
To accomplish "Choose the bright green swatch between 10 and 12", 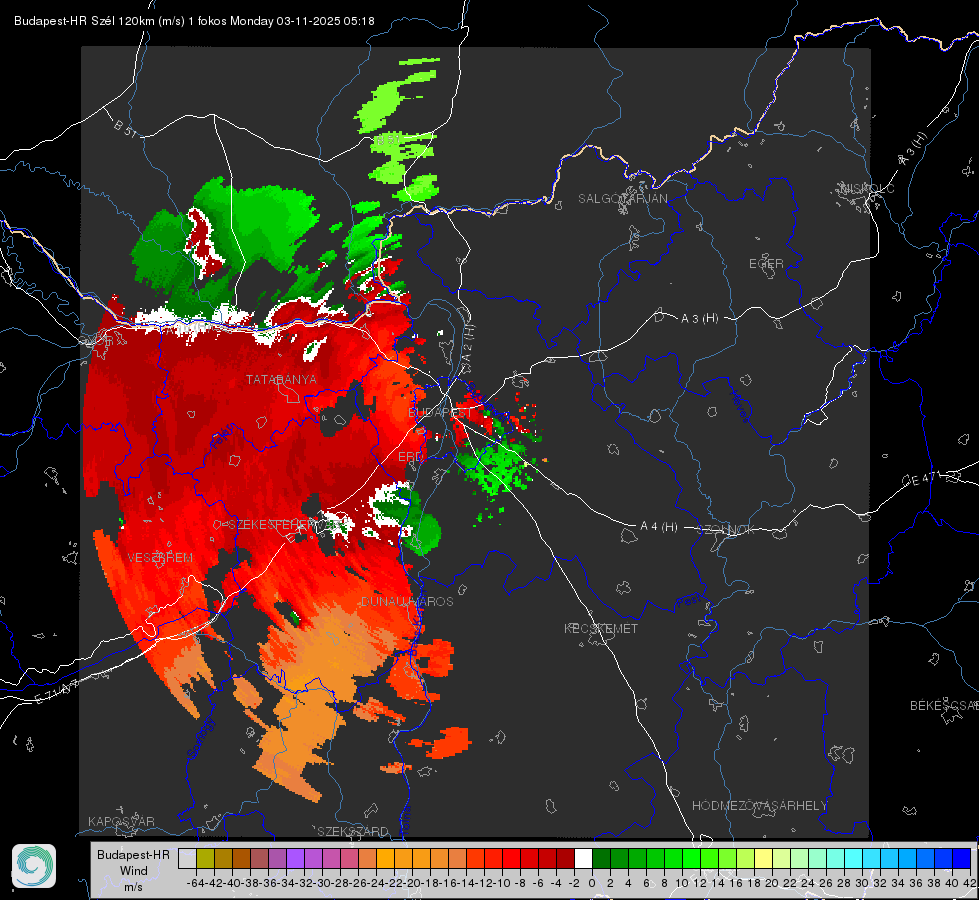I will click(691, 859).
